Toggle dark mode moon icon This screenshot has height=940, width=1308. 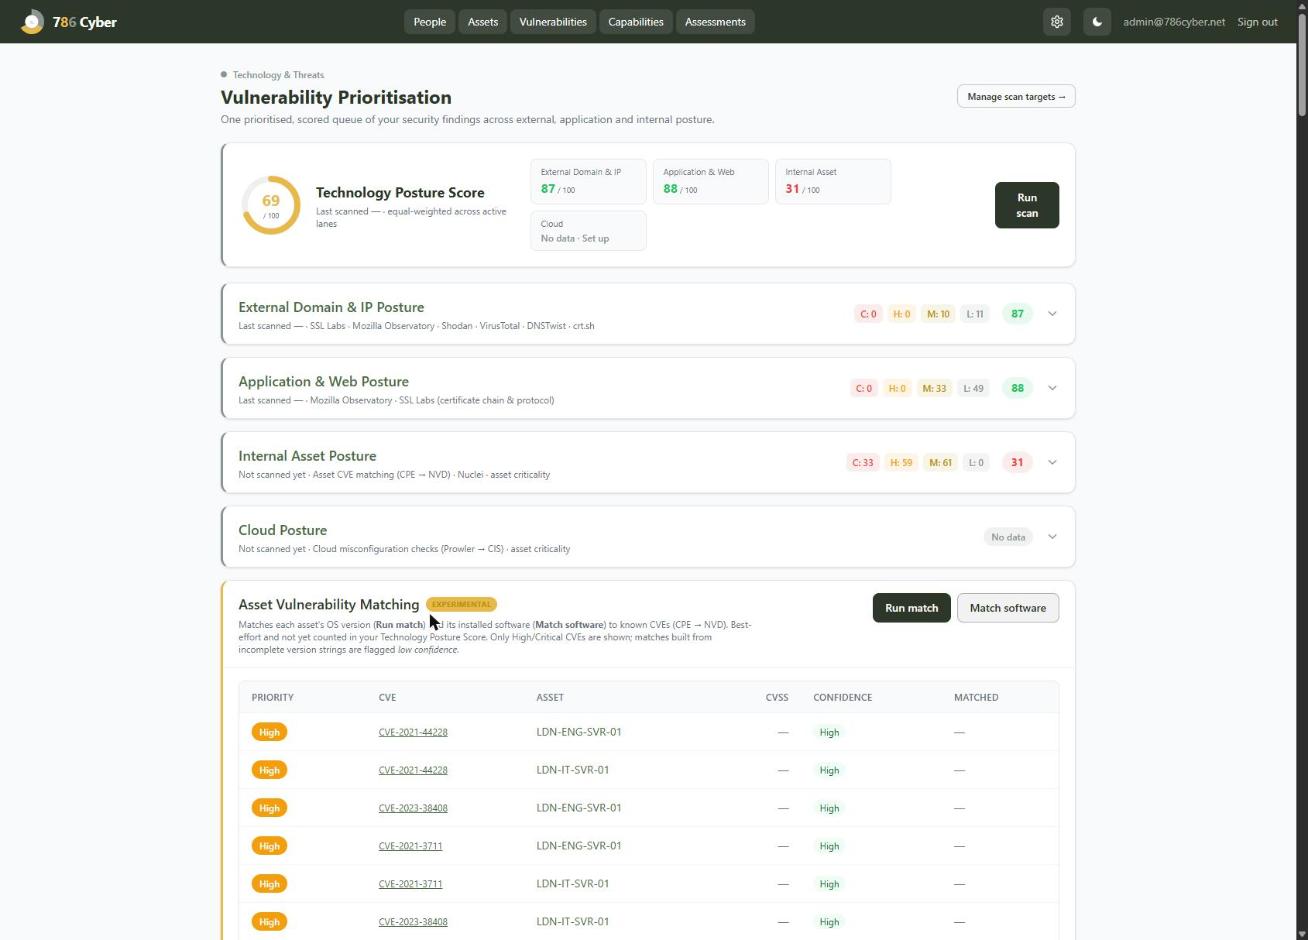(1097, 21)
